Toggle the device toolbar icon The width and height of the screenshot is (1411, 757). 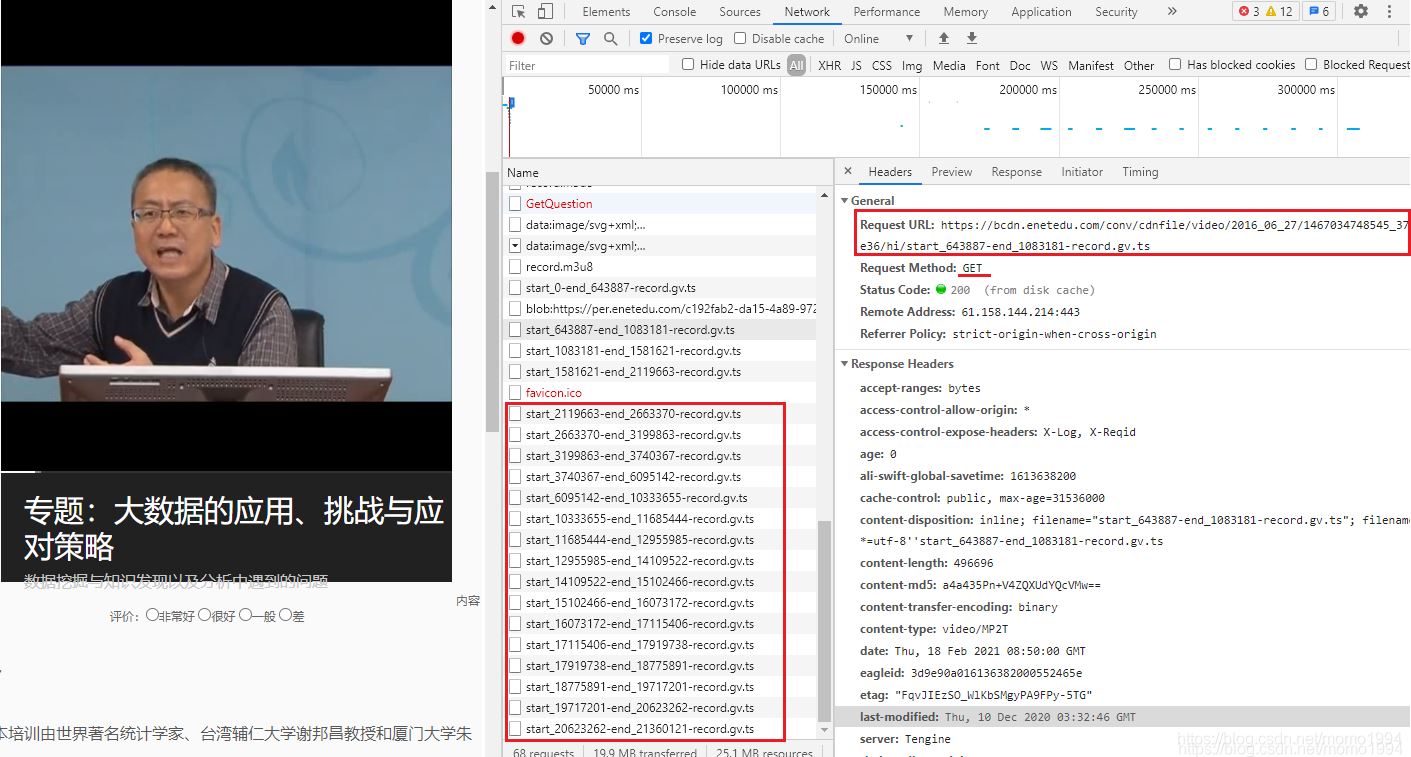click(x=545, y=12)
